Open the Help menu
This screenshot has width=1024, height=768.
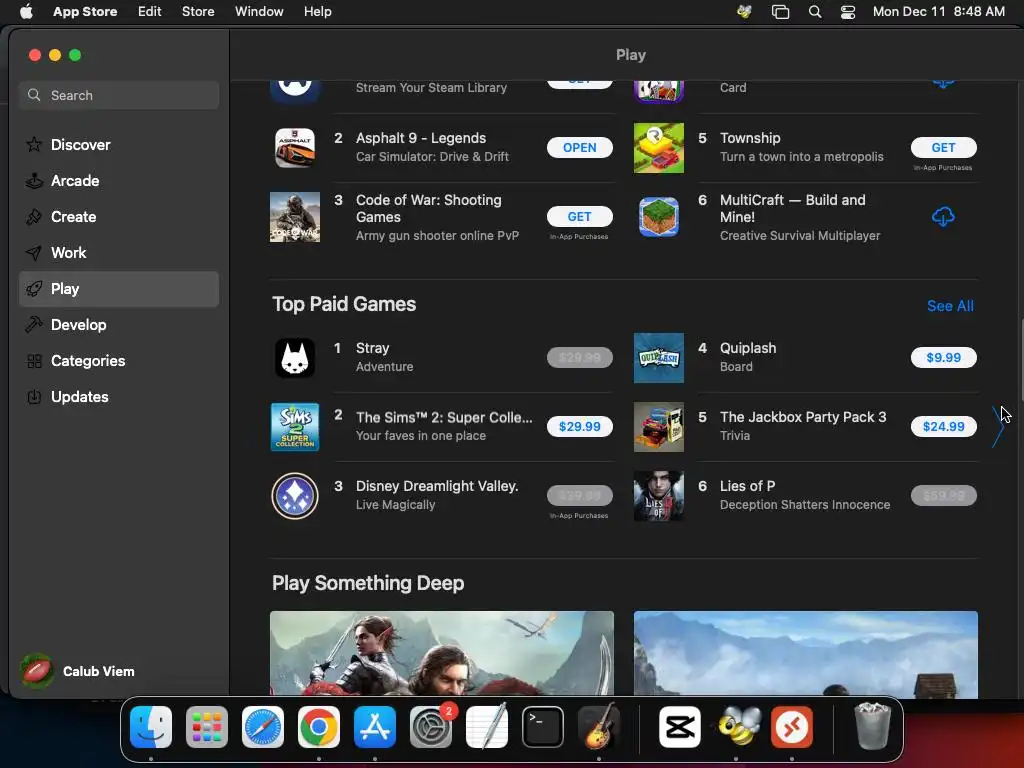click(x=317, y=12)
